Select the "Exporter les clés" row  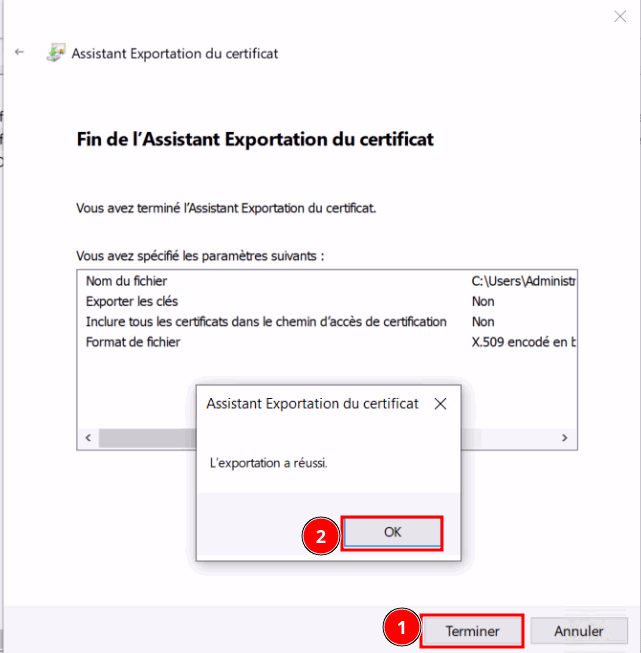pos(132,301)
